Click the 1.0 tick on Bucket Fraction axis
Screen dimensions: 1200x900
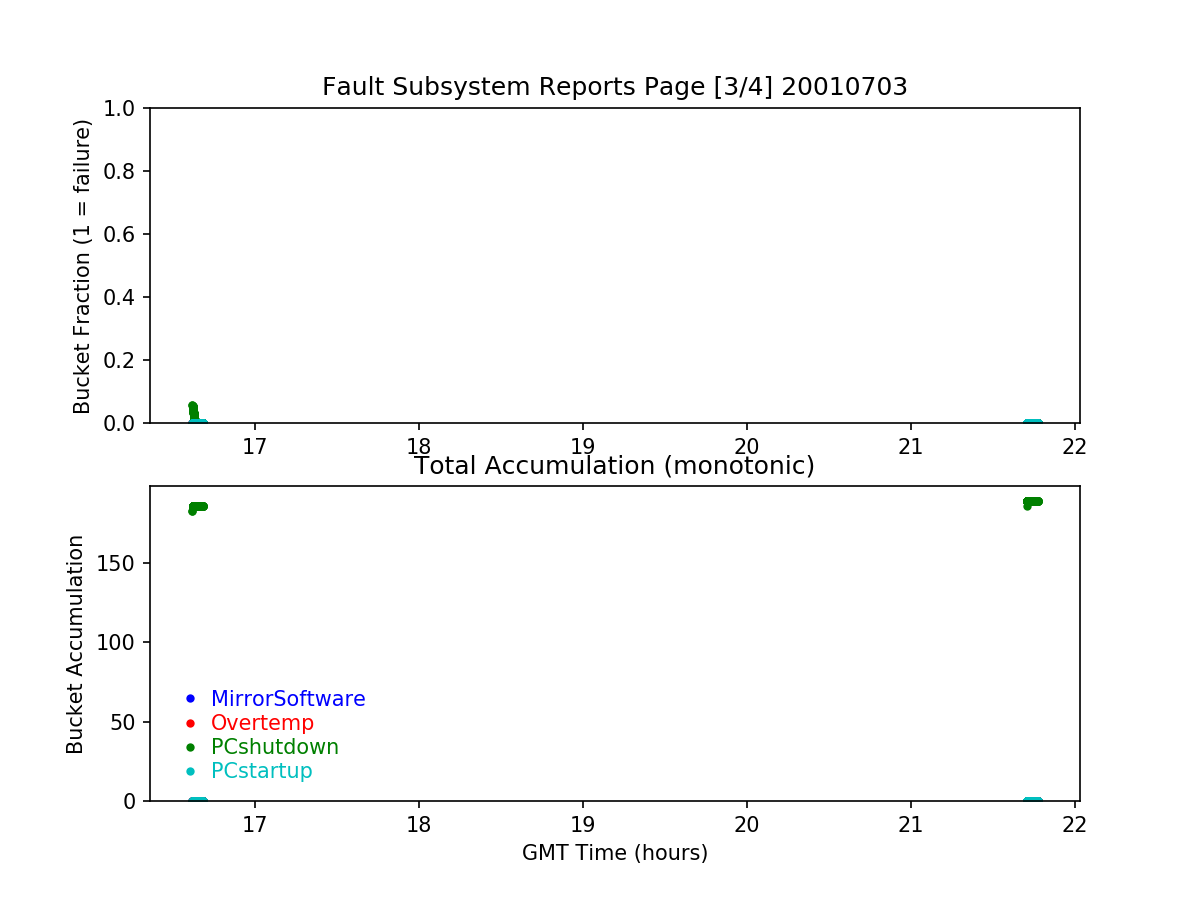pyautogui.click(x=125, y=108)
